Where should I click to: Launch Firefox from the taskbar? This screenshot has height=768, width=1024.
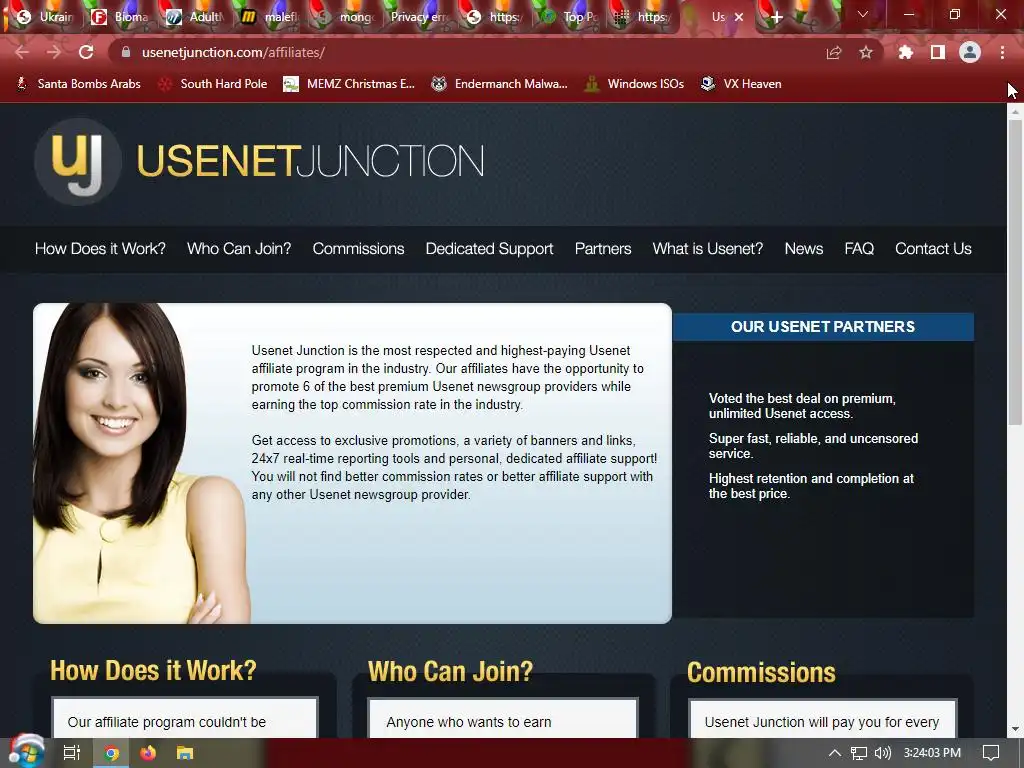pos(148,753)
